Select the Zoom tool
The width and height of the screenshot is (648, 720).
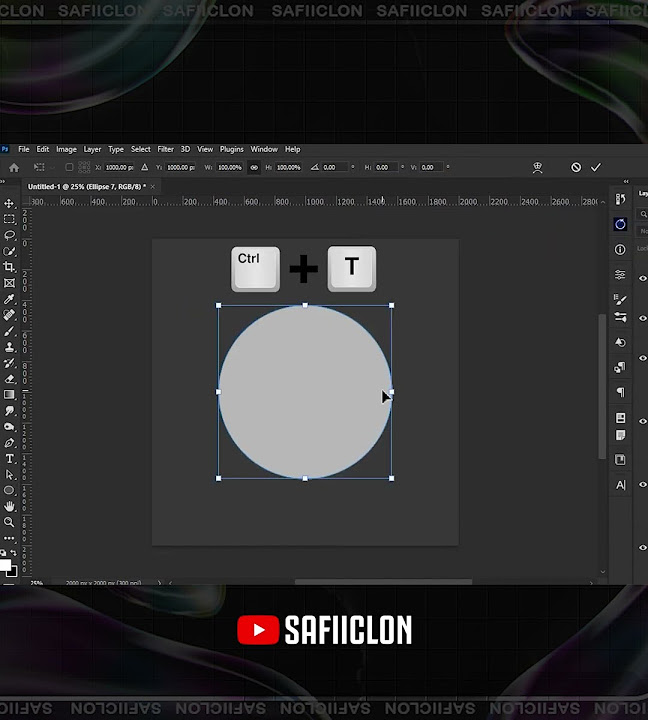pos(9,522)
